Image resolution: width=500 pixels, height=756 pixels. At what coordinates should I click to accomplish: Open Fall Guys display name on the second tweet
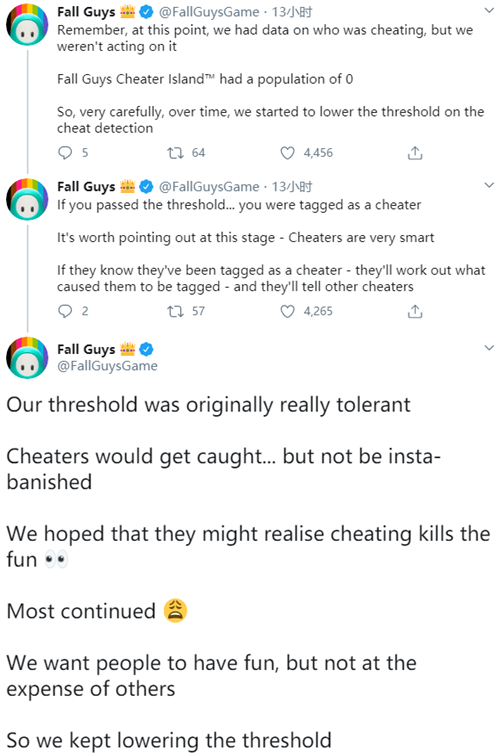tap(86, 187)
